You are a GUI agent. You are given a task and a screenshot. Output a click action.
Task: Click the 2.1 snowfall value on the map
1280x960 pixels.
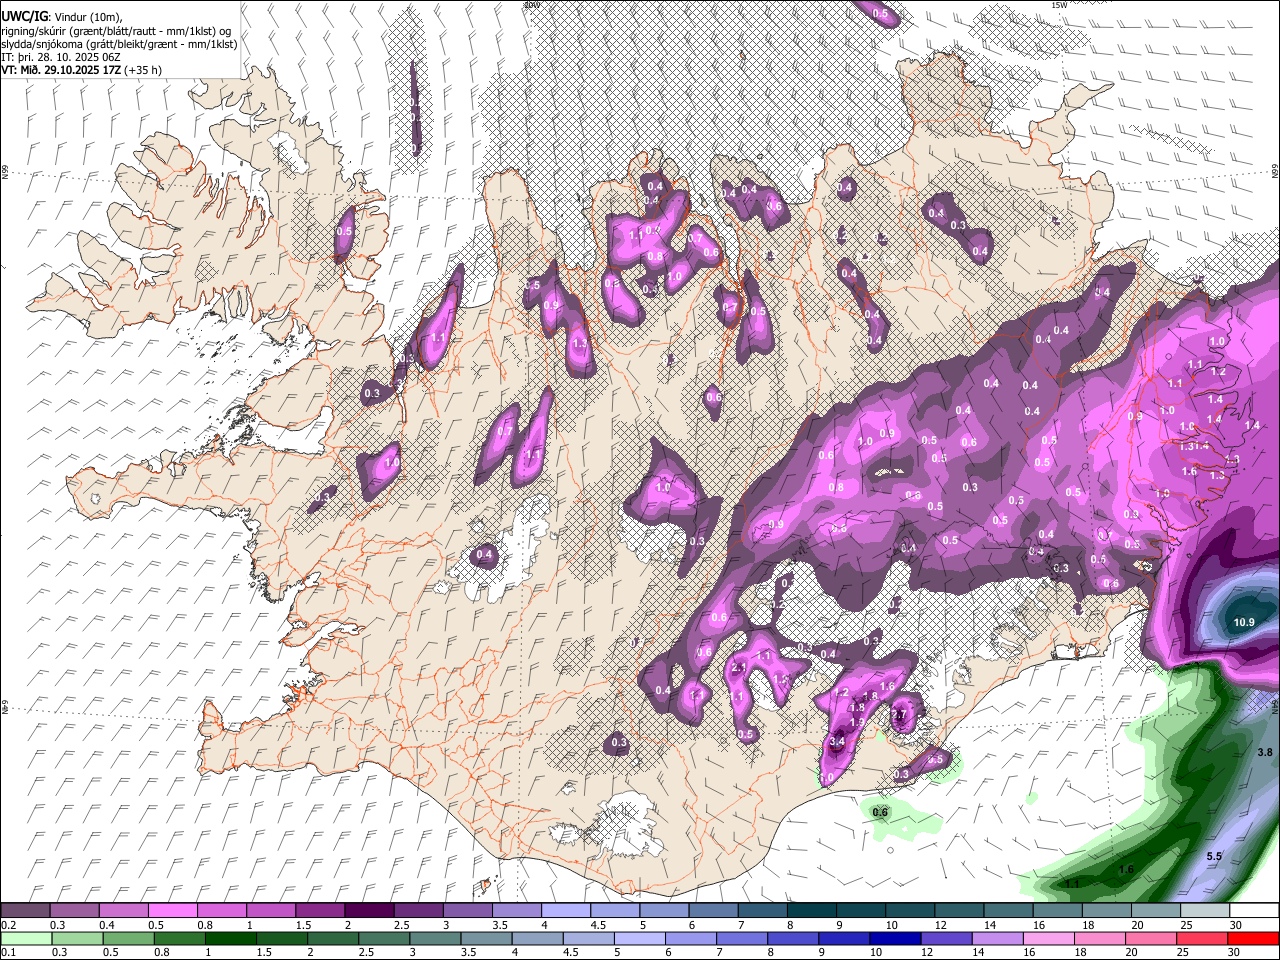click(x=740, y=667)
